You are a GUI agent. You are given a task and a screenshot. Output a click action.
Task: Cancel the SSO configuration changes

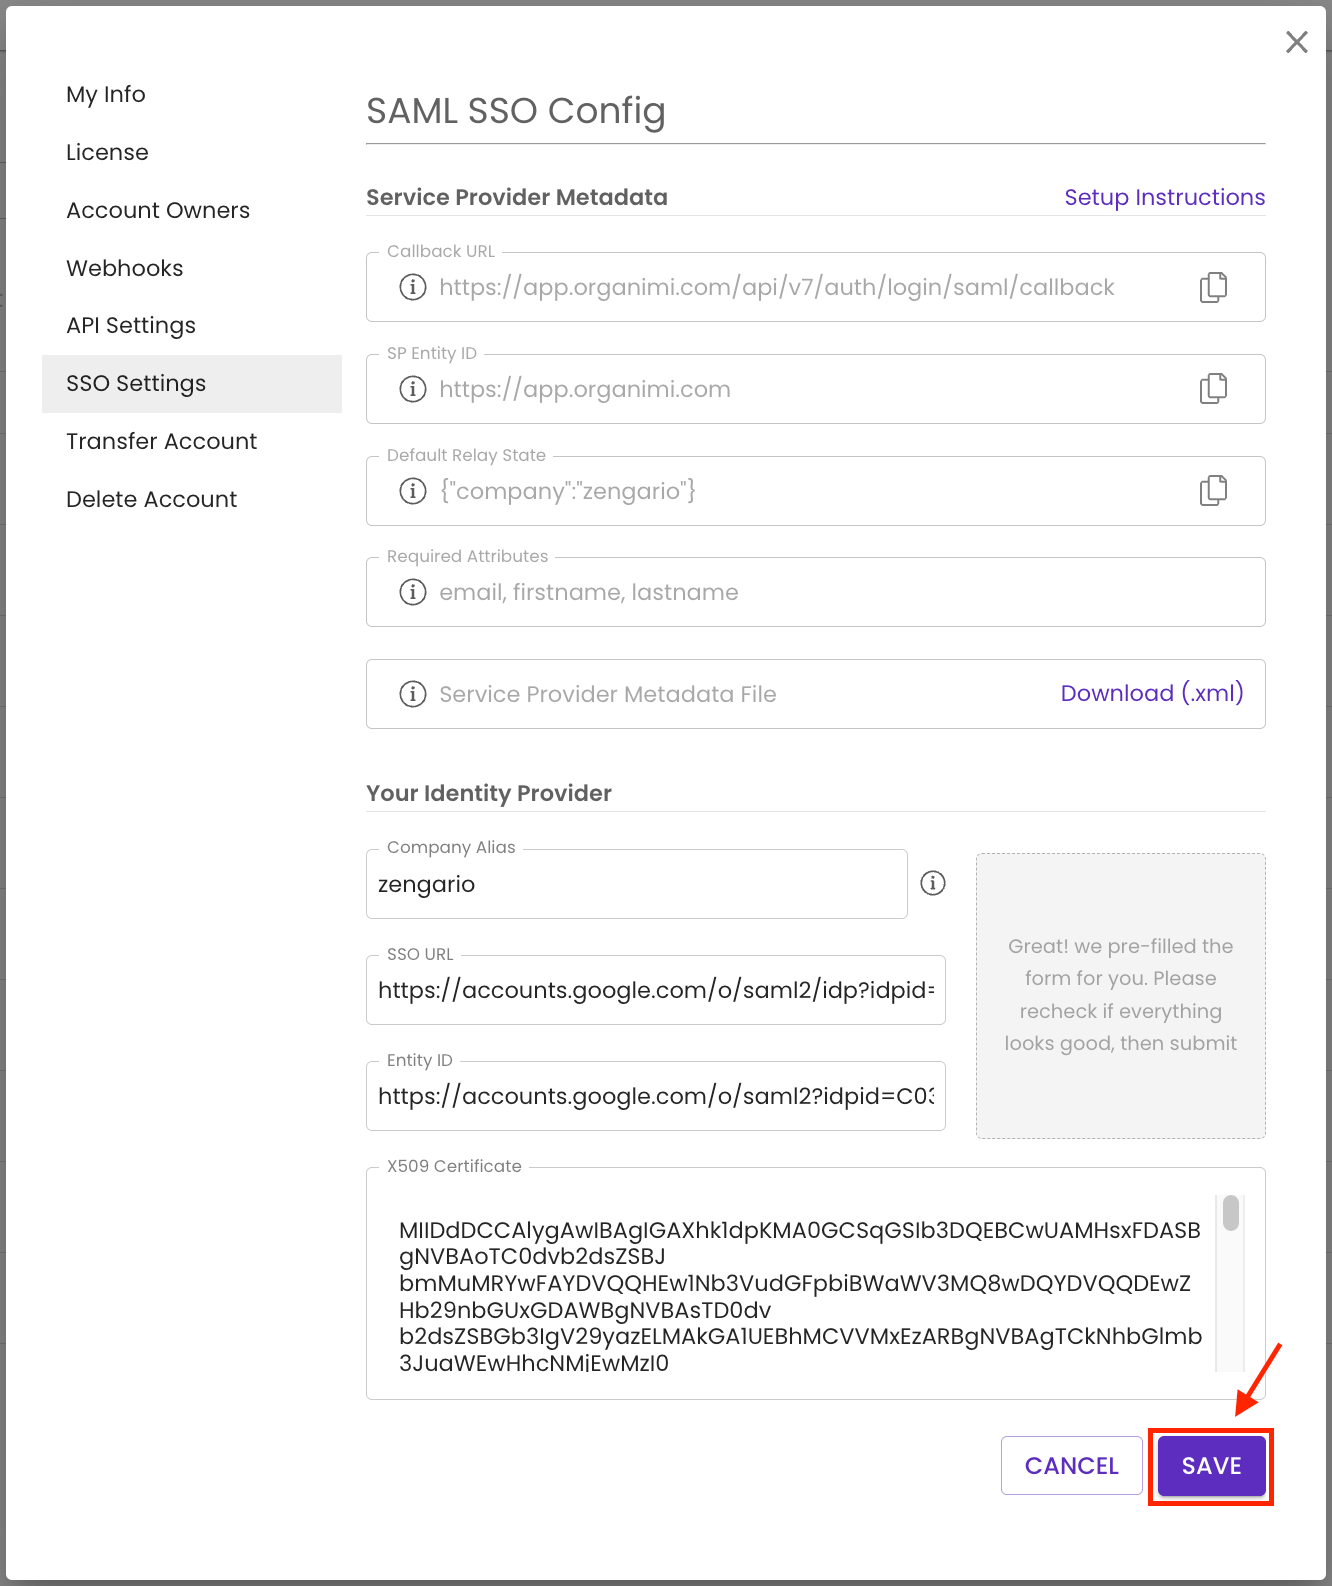[x=1071, y=1465]
